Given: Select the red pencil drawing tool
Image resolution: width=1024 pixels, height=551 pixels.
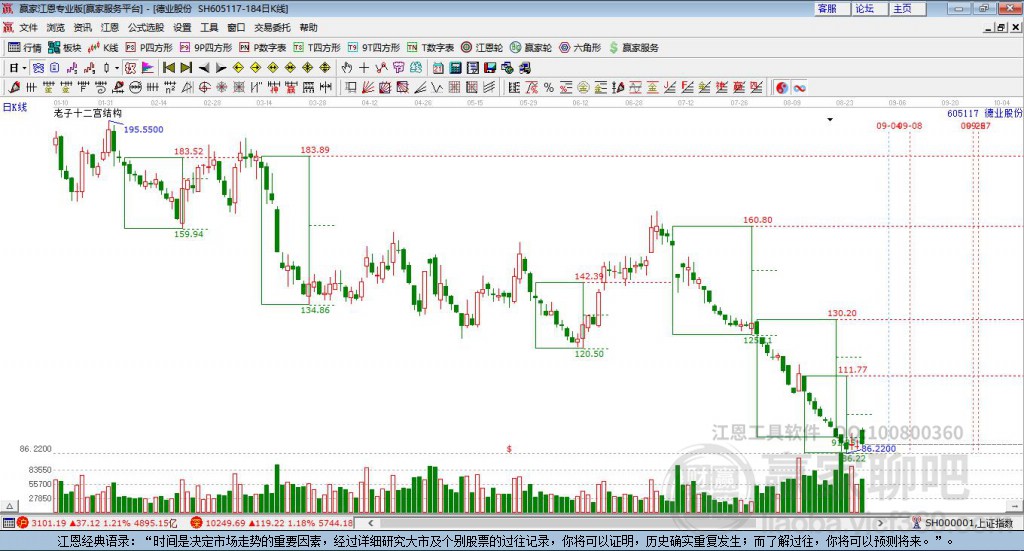Looking at the screenshot, I should (14, 87).
